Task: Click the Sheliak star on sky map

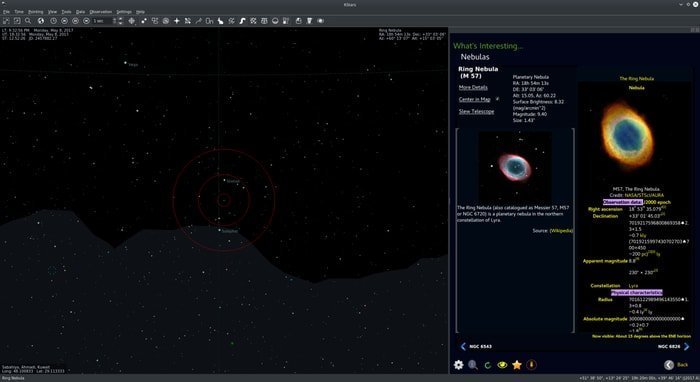Action: (x=225, y=180)
